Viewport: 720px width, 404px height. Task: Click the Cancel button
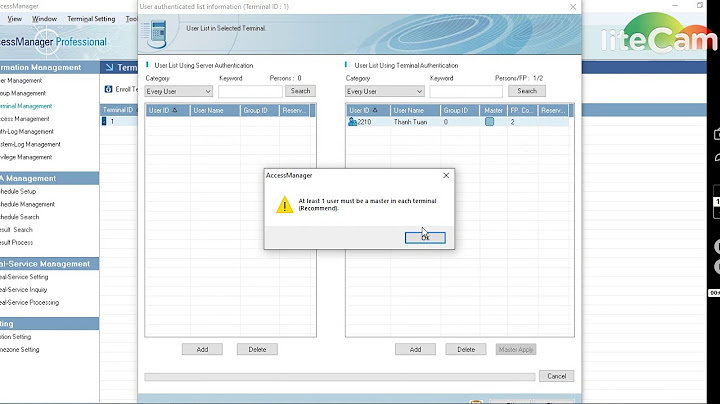[557, 376]
